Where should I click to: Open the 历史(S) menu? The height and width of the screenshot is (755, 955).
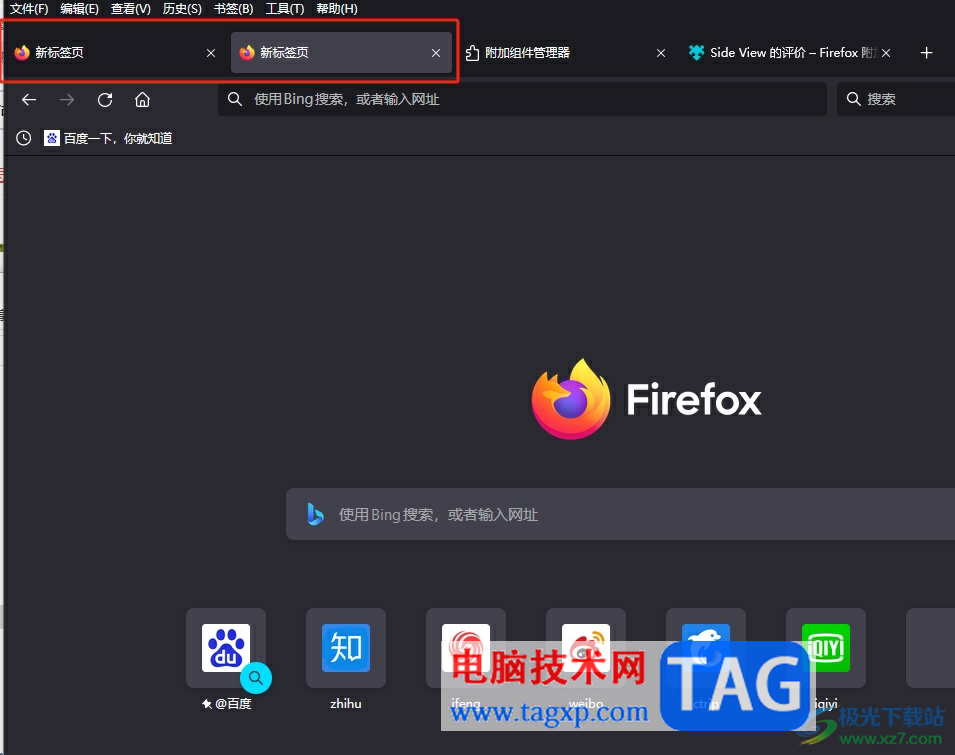(181, 9)
